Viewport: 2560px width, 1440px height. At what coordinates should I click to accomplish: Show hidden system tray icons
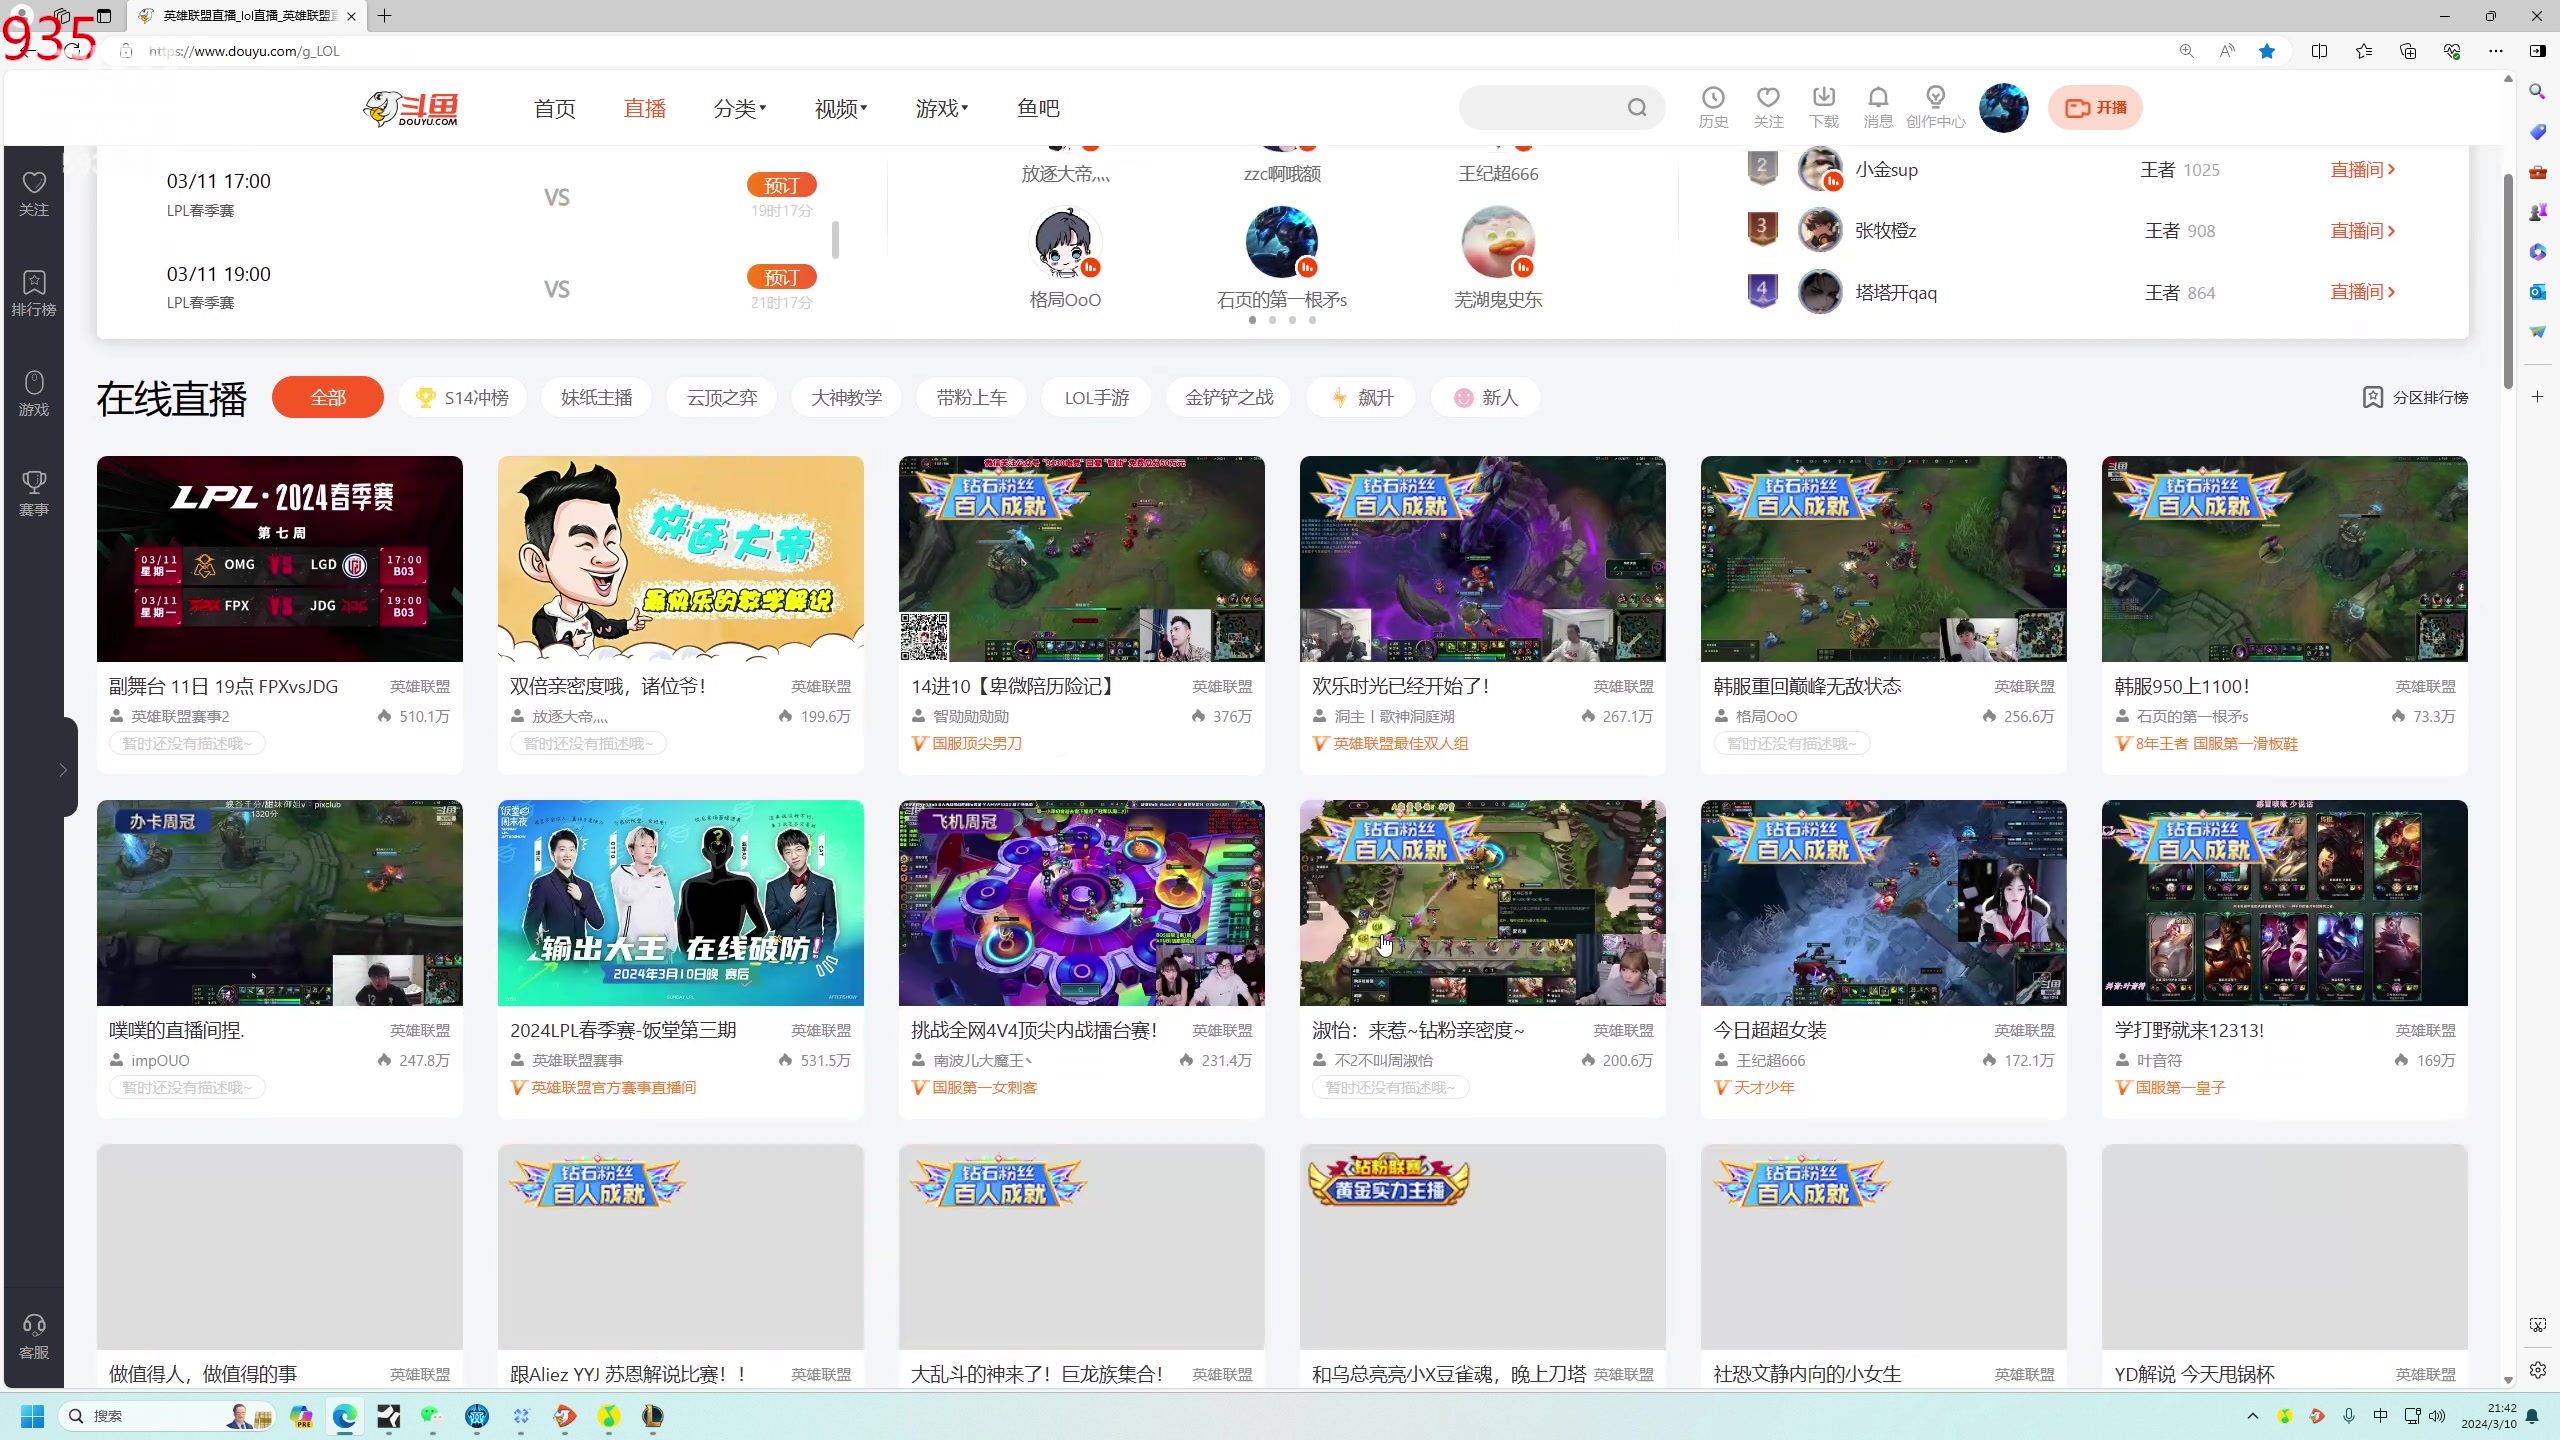2253,1416
